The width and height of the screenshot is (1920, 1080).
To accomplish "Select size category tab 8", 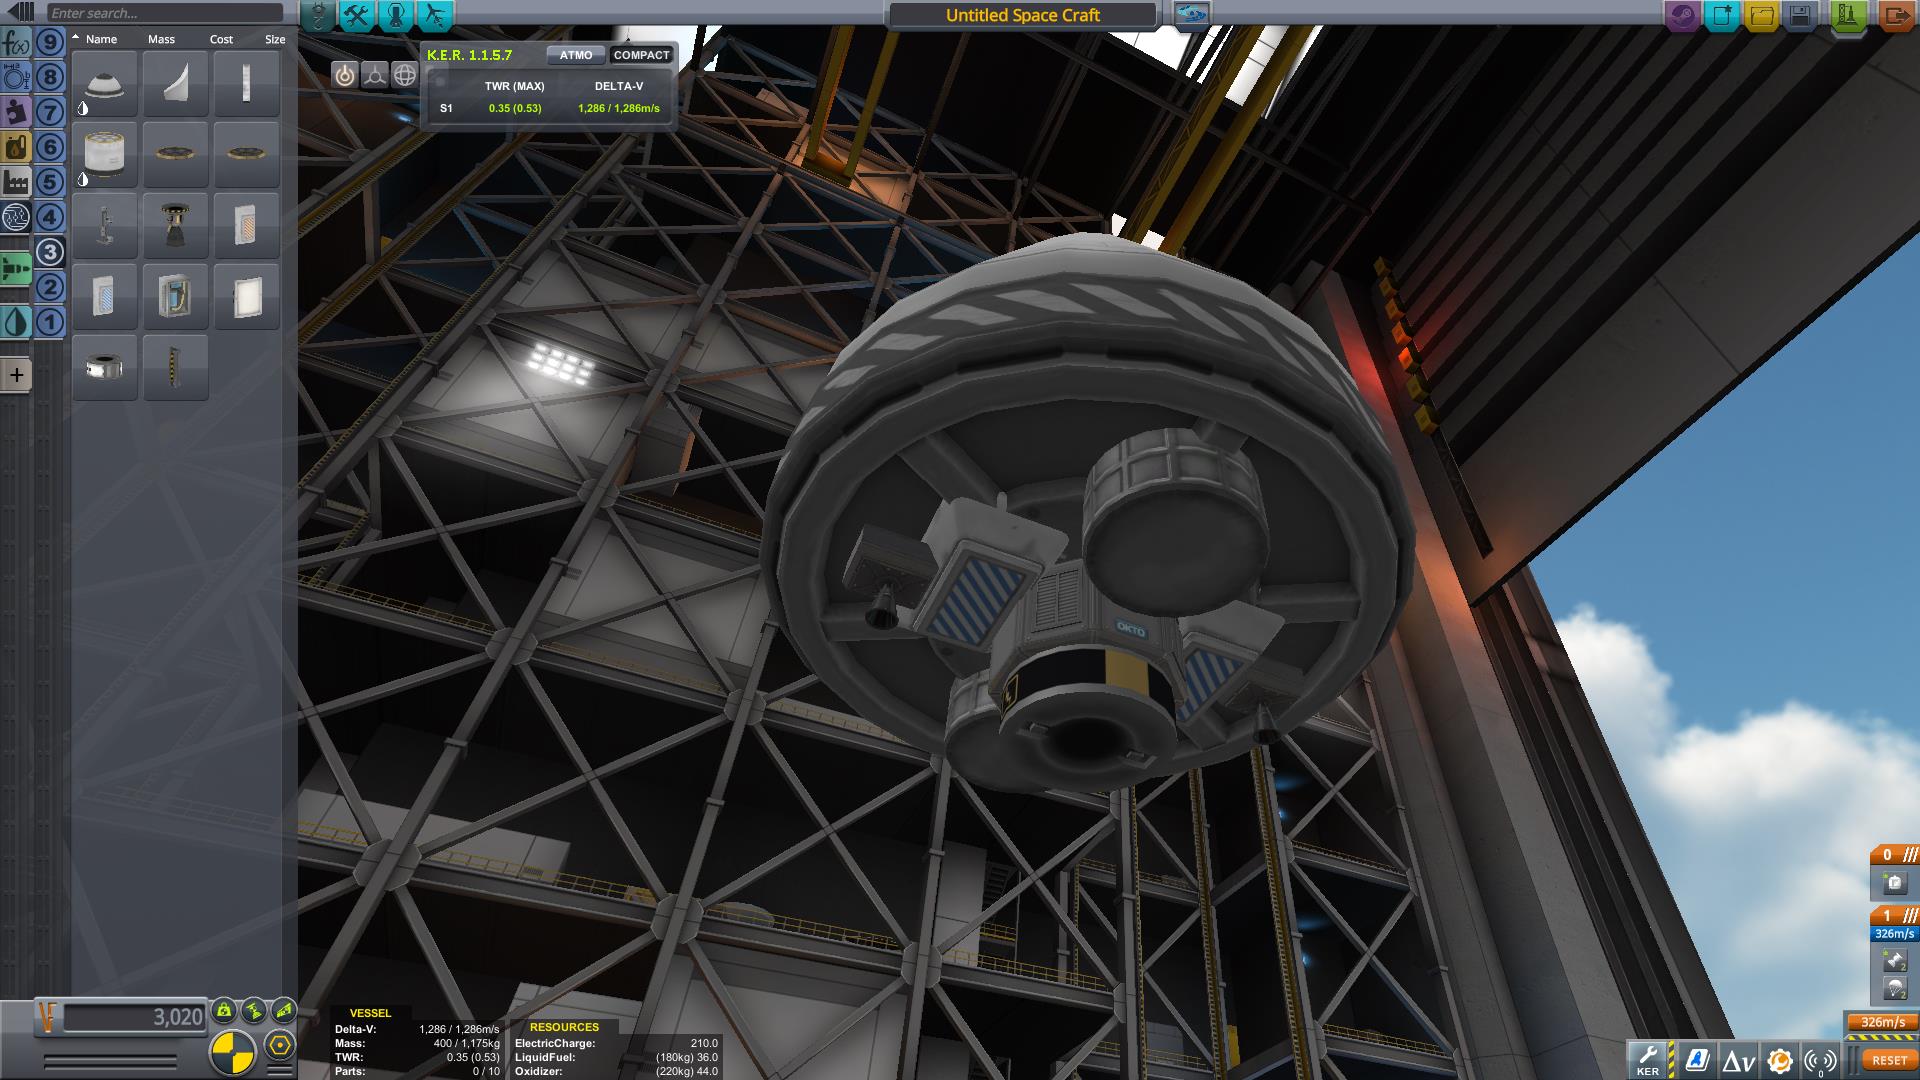I will coord(50,77).
